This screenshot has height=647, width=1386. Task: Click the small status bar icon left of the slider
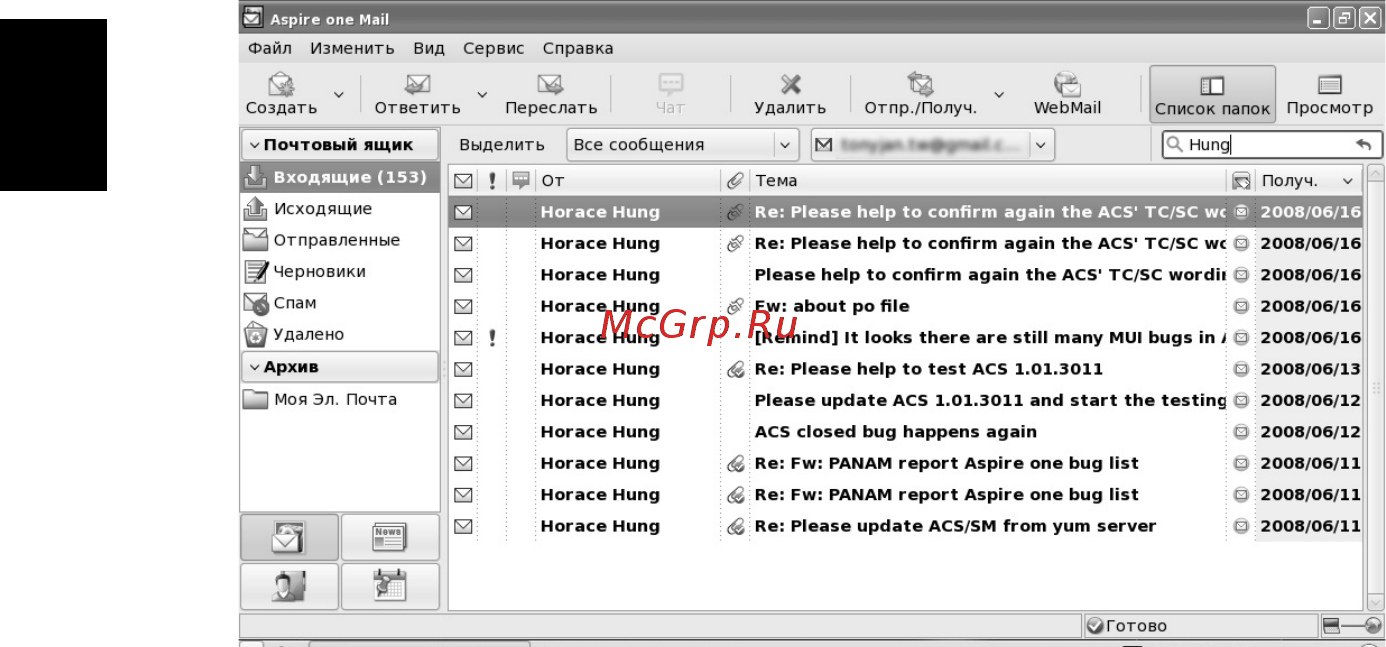coord(1330,626)
